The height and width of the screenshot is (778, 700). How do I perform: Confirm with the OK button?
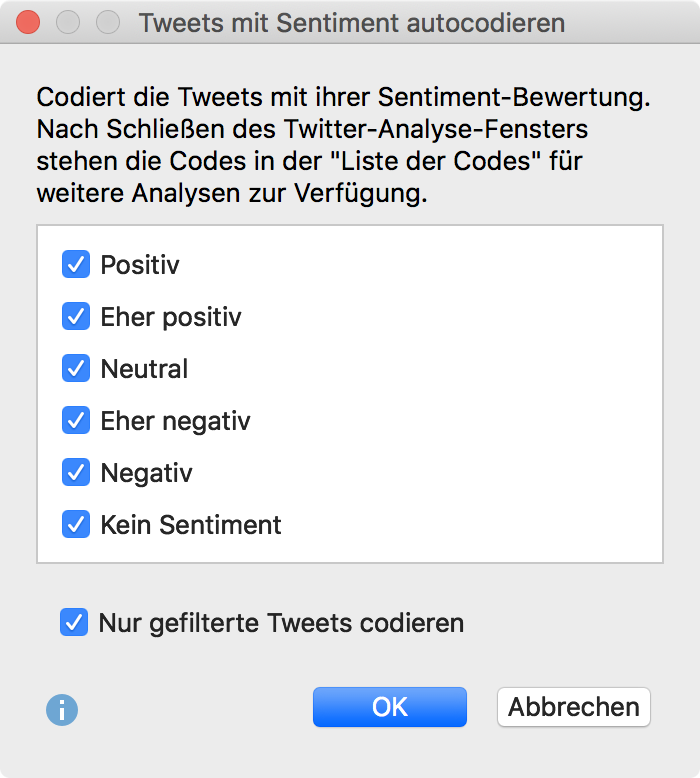point(389,707)
